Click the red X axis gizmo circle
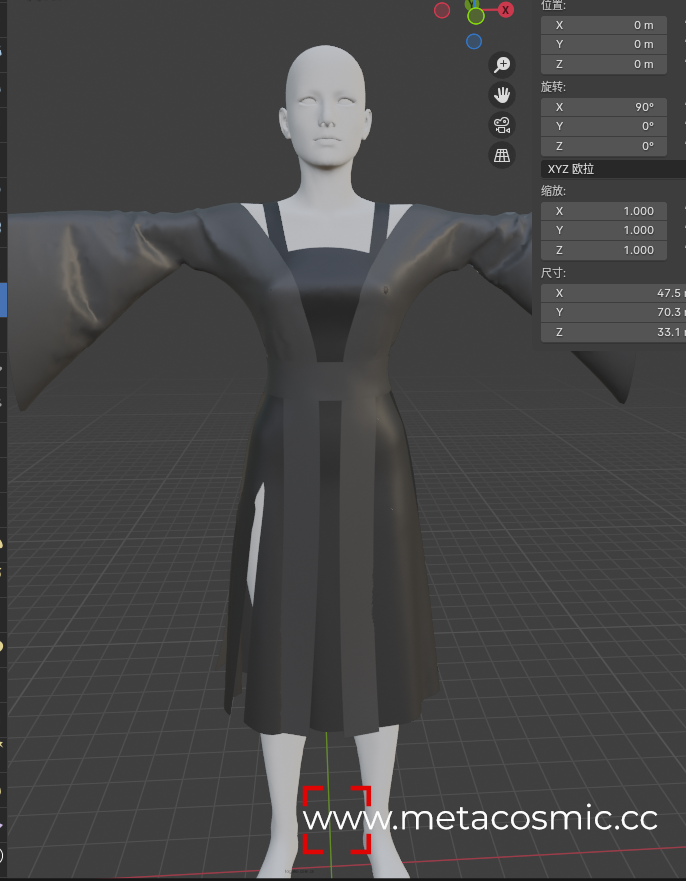The image size is (686, 881). click(506, 10)
